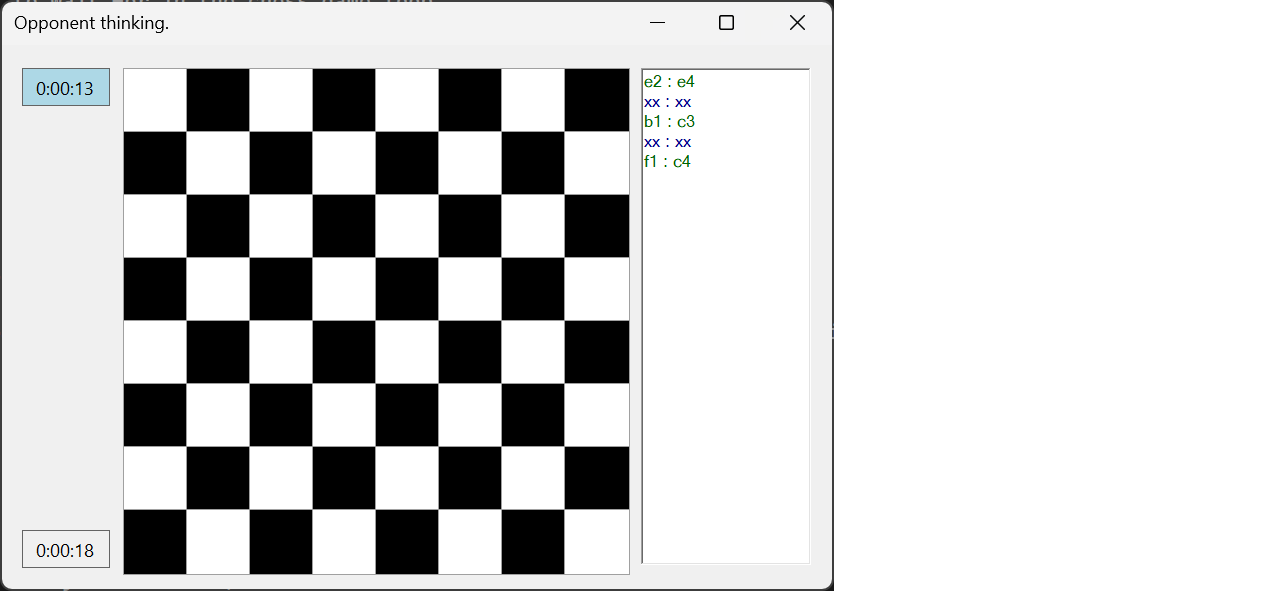This screenshot has width=1261, height=591.
Task: Minimize the chess game window
Action: 657,22
